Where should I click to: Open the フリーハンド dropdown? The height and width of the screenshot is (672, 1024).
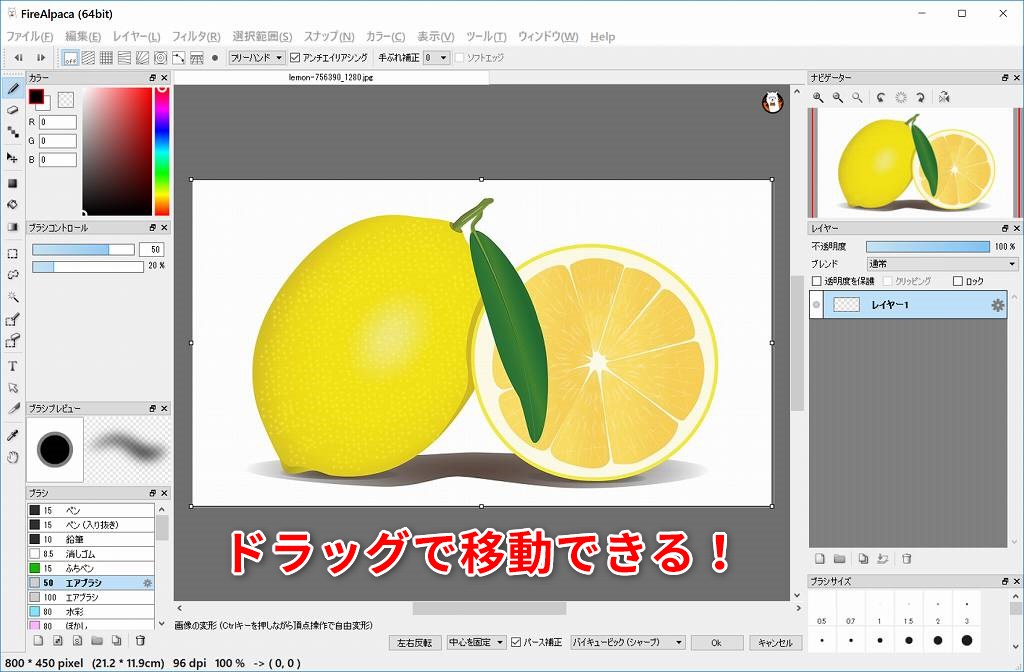(x=257, y=58)
